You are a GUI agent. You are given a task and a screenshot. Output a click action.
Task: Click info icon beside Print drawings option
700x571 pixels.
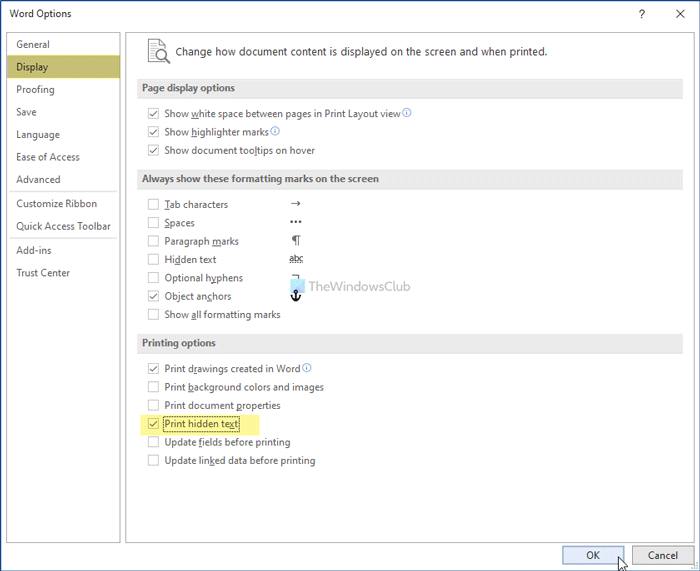point(307,368)
